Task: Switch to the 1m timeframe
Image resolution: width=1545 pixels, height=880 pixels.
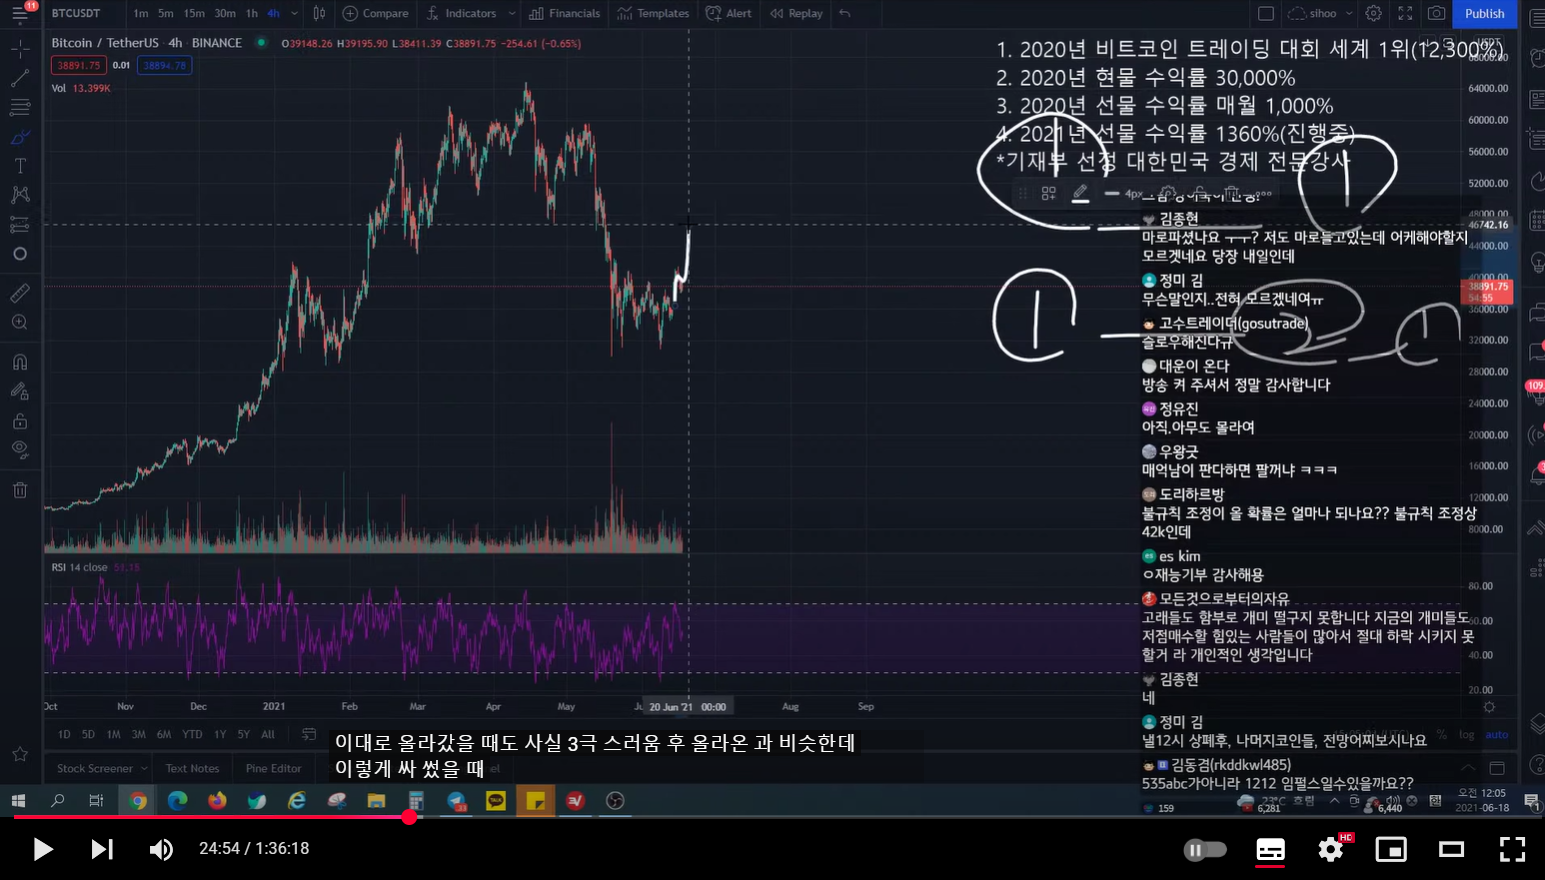Action: (141, 13)
